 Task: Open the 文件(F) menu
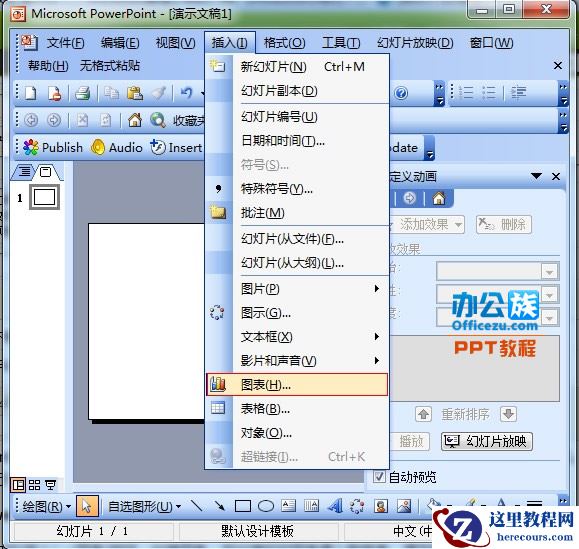(x=65, y=43)
